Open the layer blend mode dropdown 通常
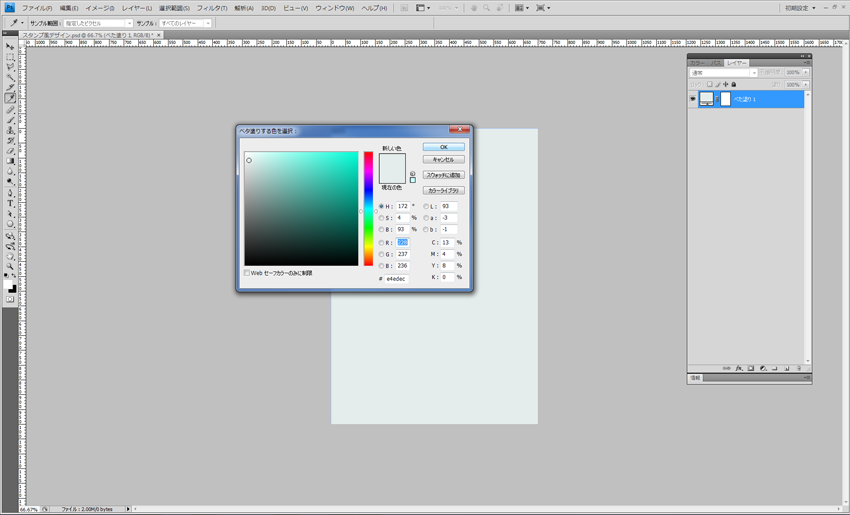The image size is (850, 515). pos(723,73)
